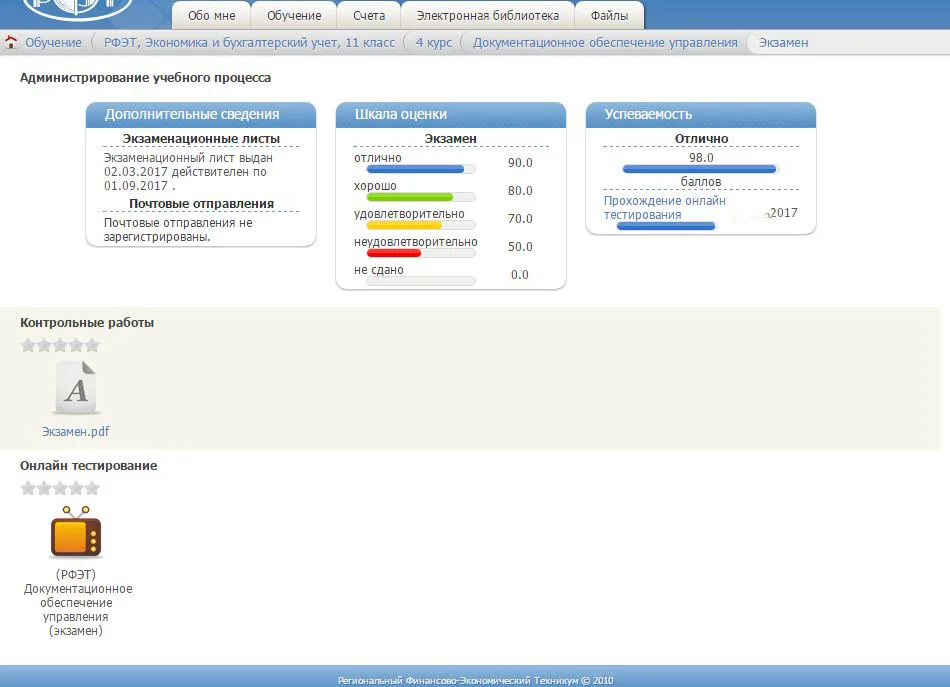Switch to the Обучение tab
The height and width of the screenshot is (687, 950).
(294, 16)
